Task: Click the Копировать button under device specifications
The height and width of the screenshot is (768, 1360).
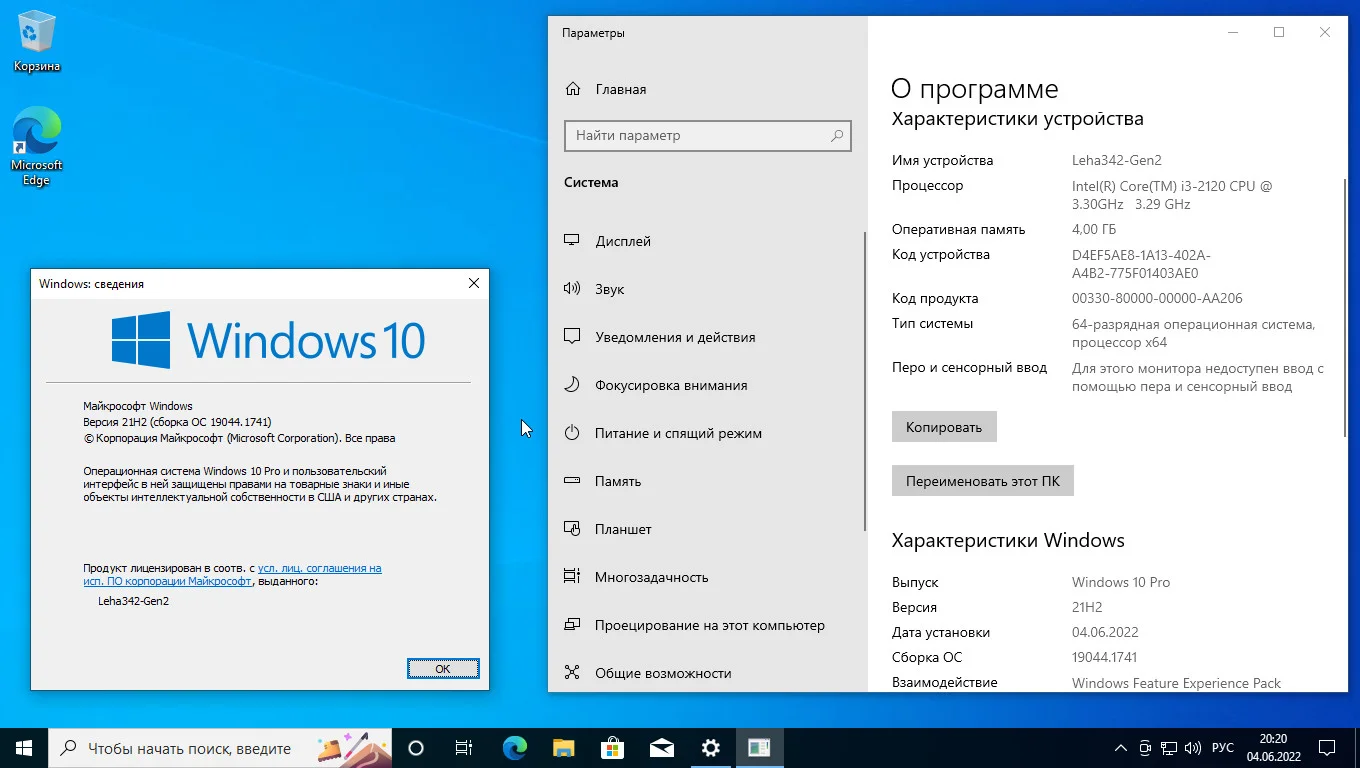Action: pos(944,427)
